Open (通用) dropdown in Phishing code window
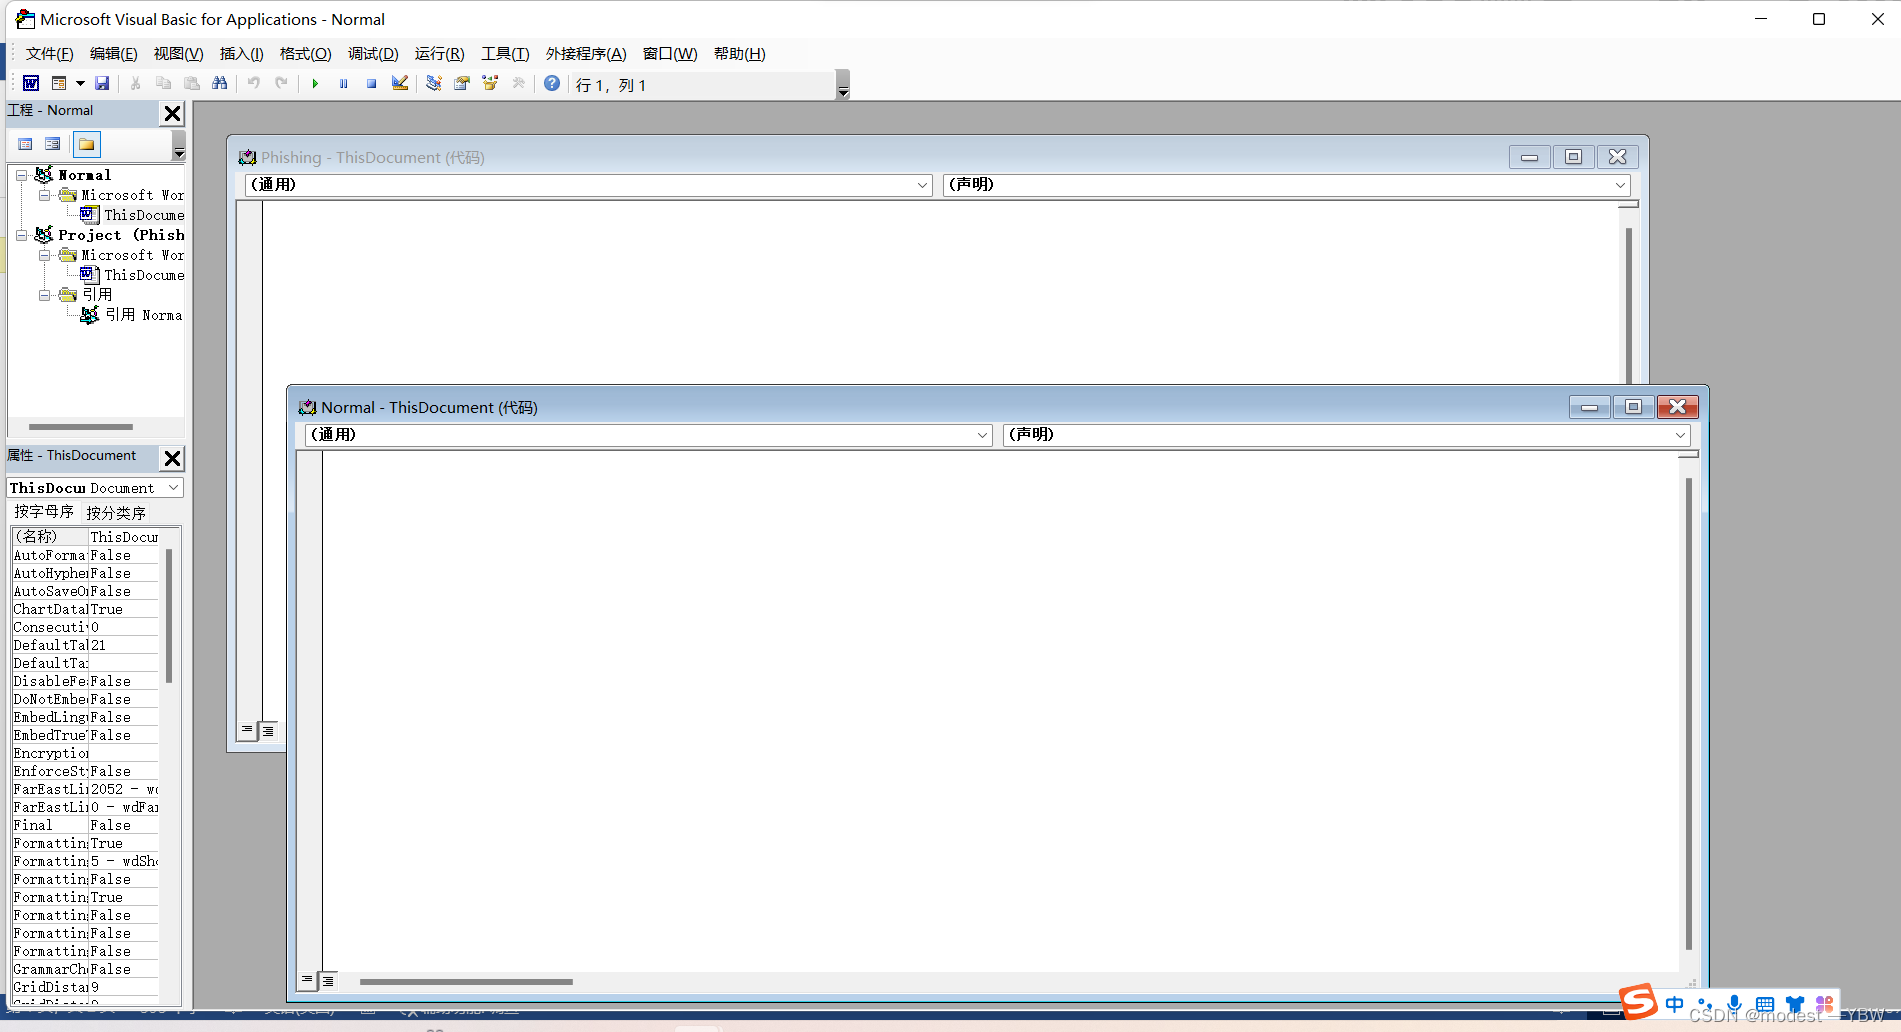1901x1032 pixels. [921, 185]
